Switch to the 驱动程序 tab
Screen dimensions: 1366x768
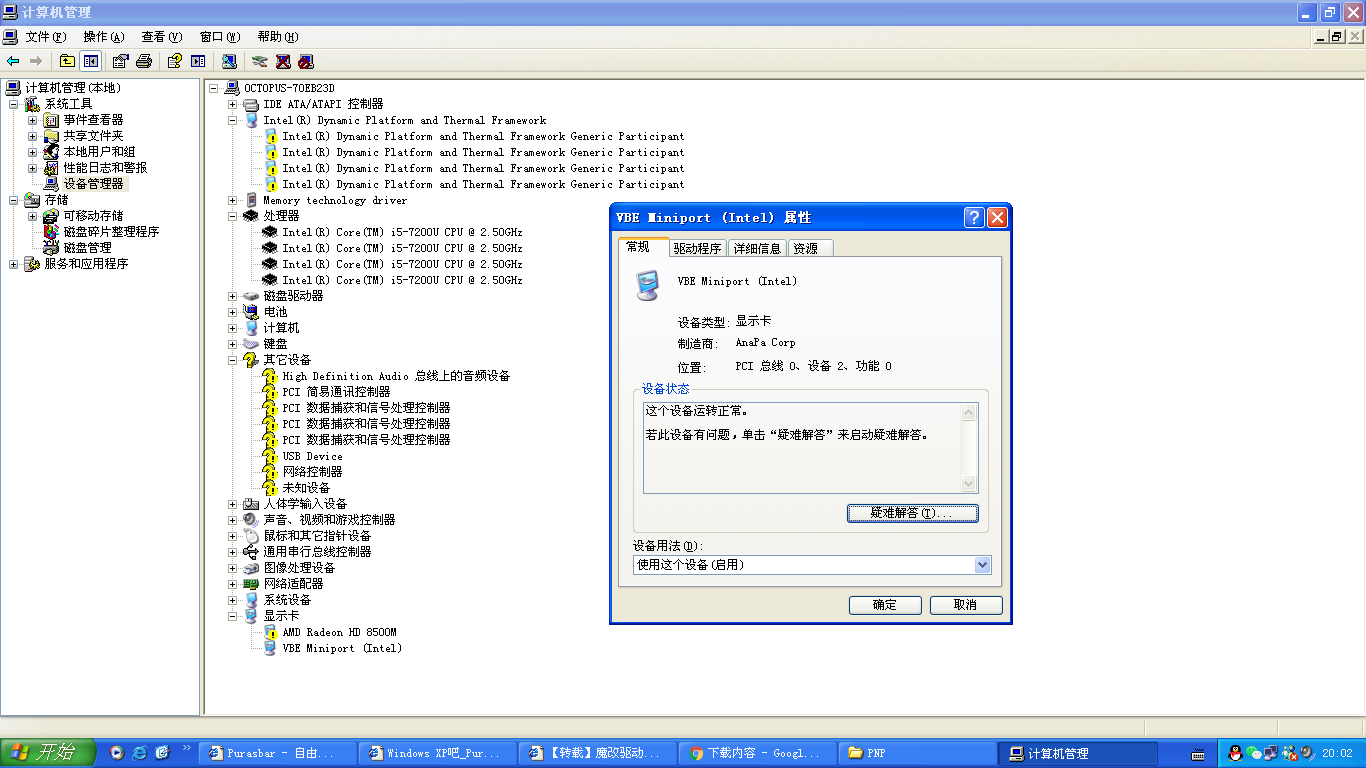pos(697,249)
